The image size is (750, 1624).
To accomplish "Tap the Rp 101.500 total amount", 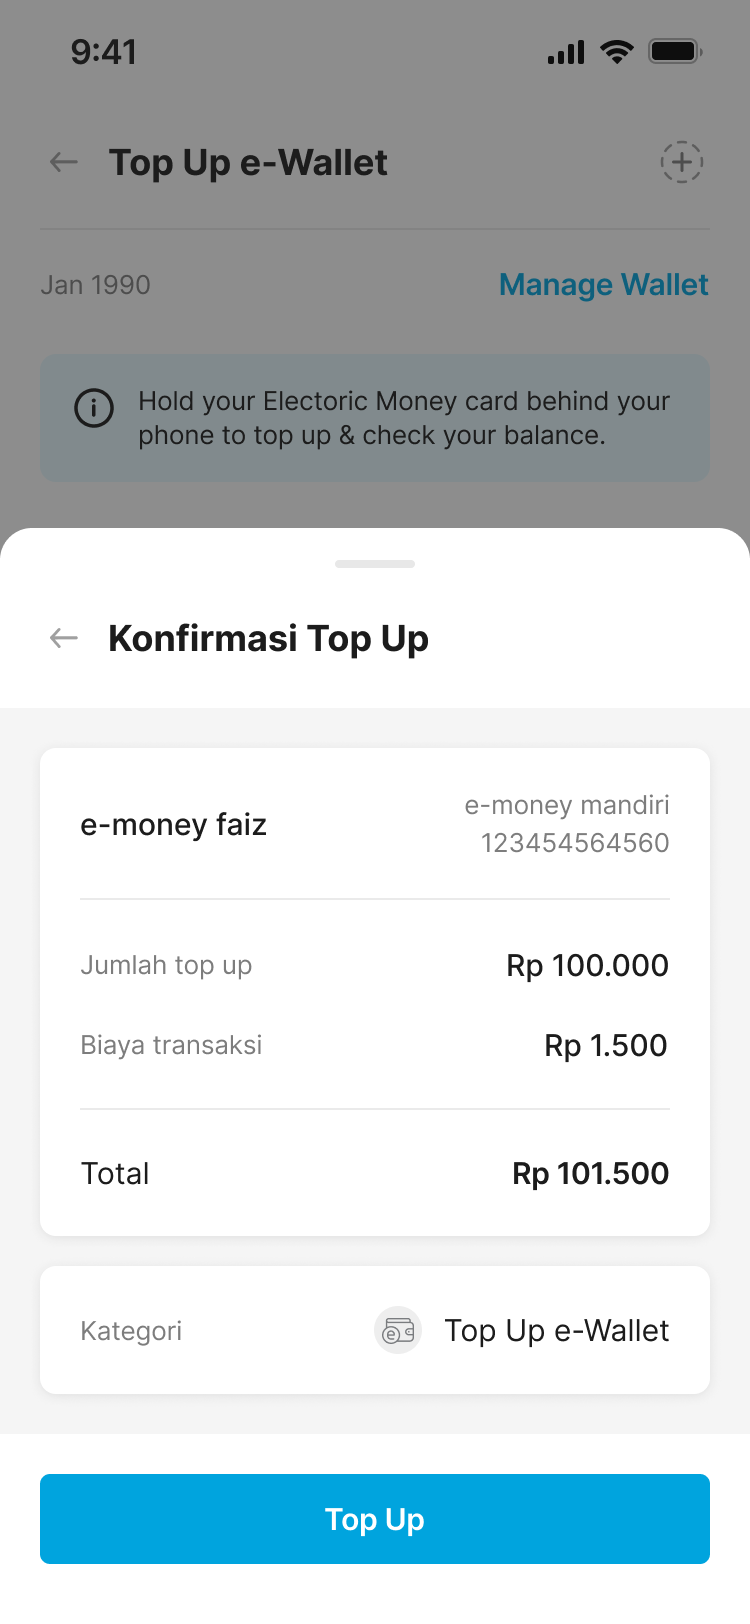I will [x=590, y=1173].
